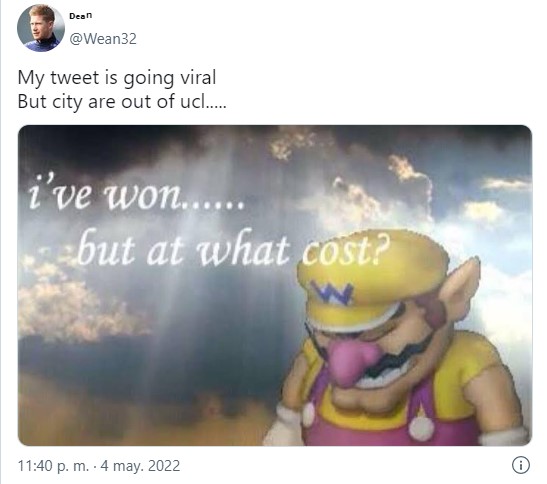Click the text 'My tweet is going viral'
This screenshot has height=484, width=547.
[117, 77]
